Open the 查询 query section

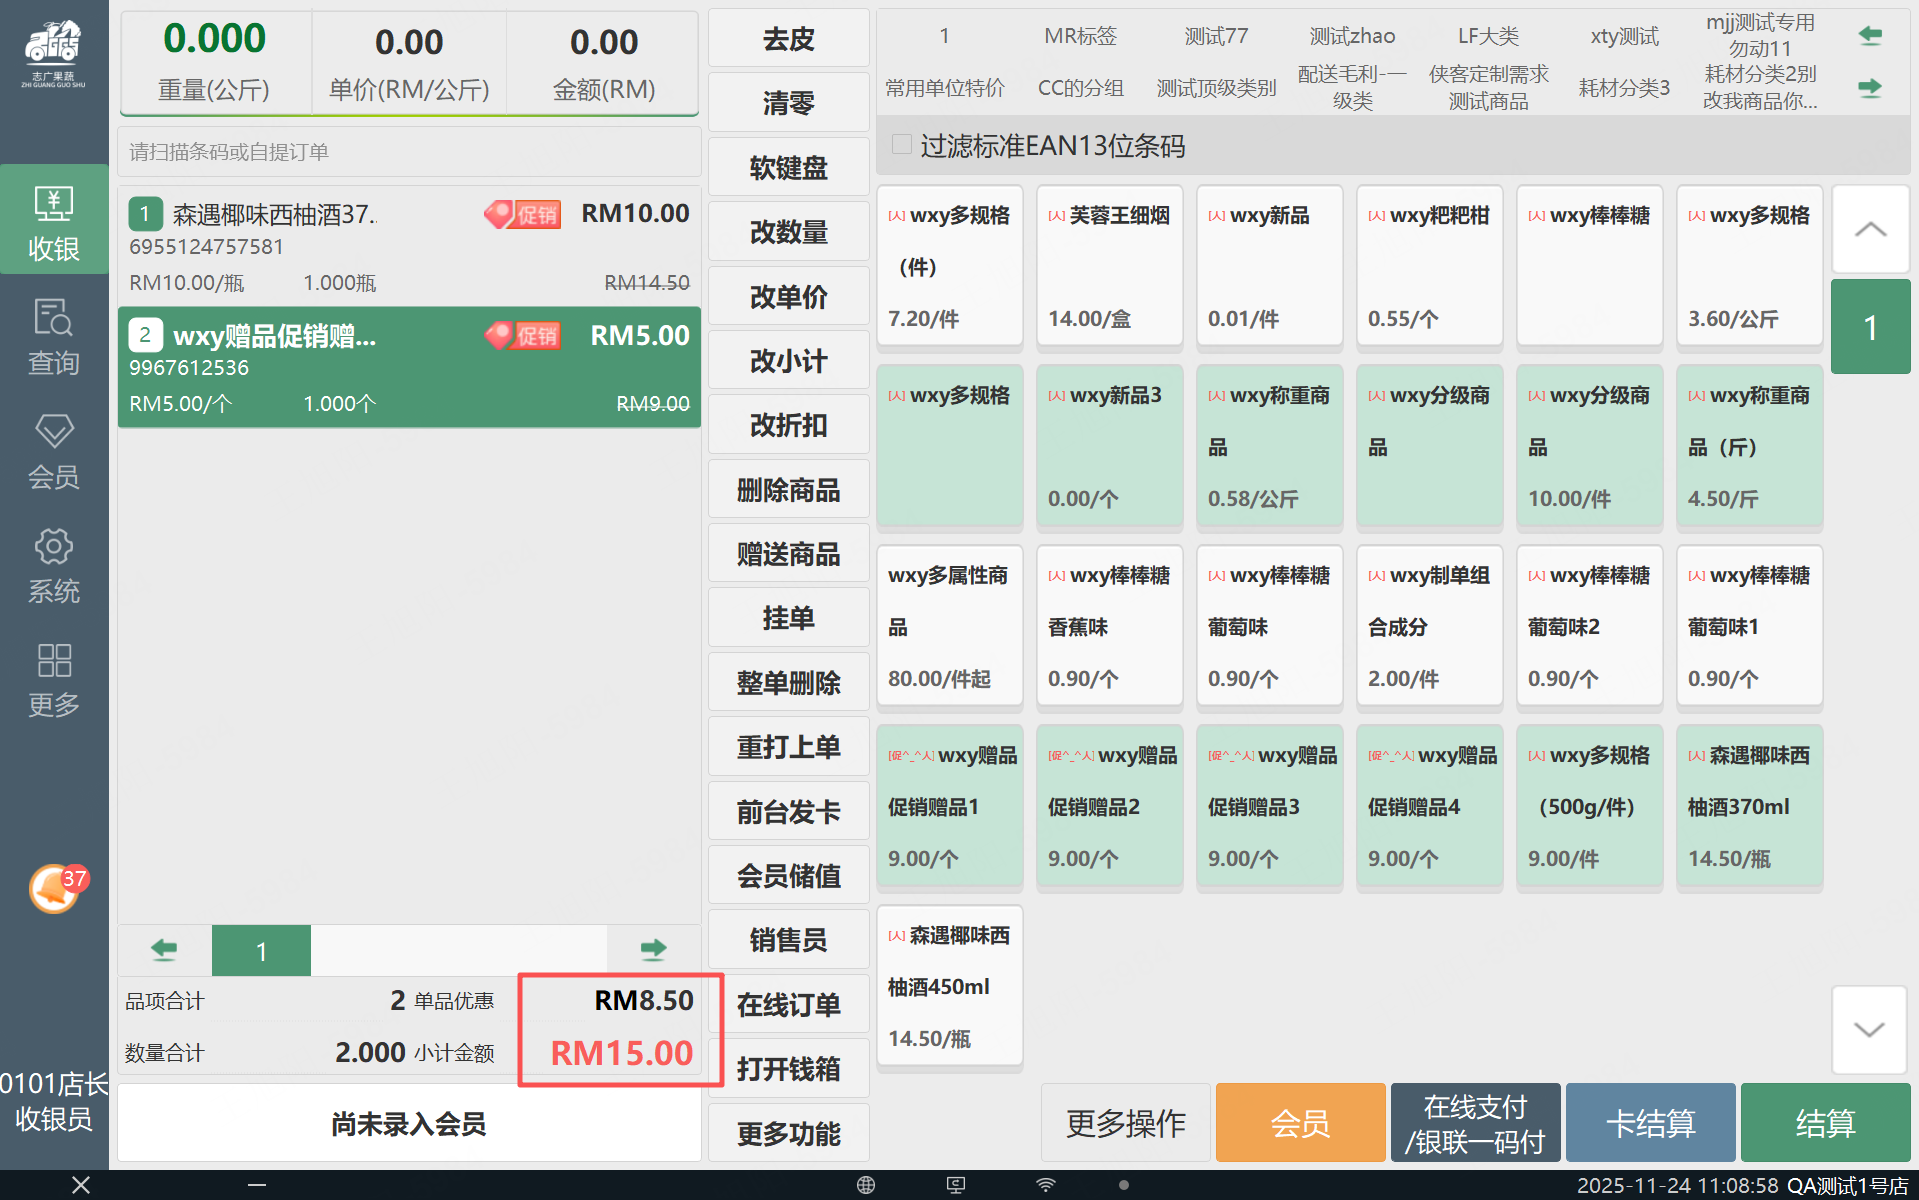tap(54, 335)
